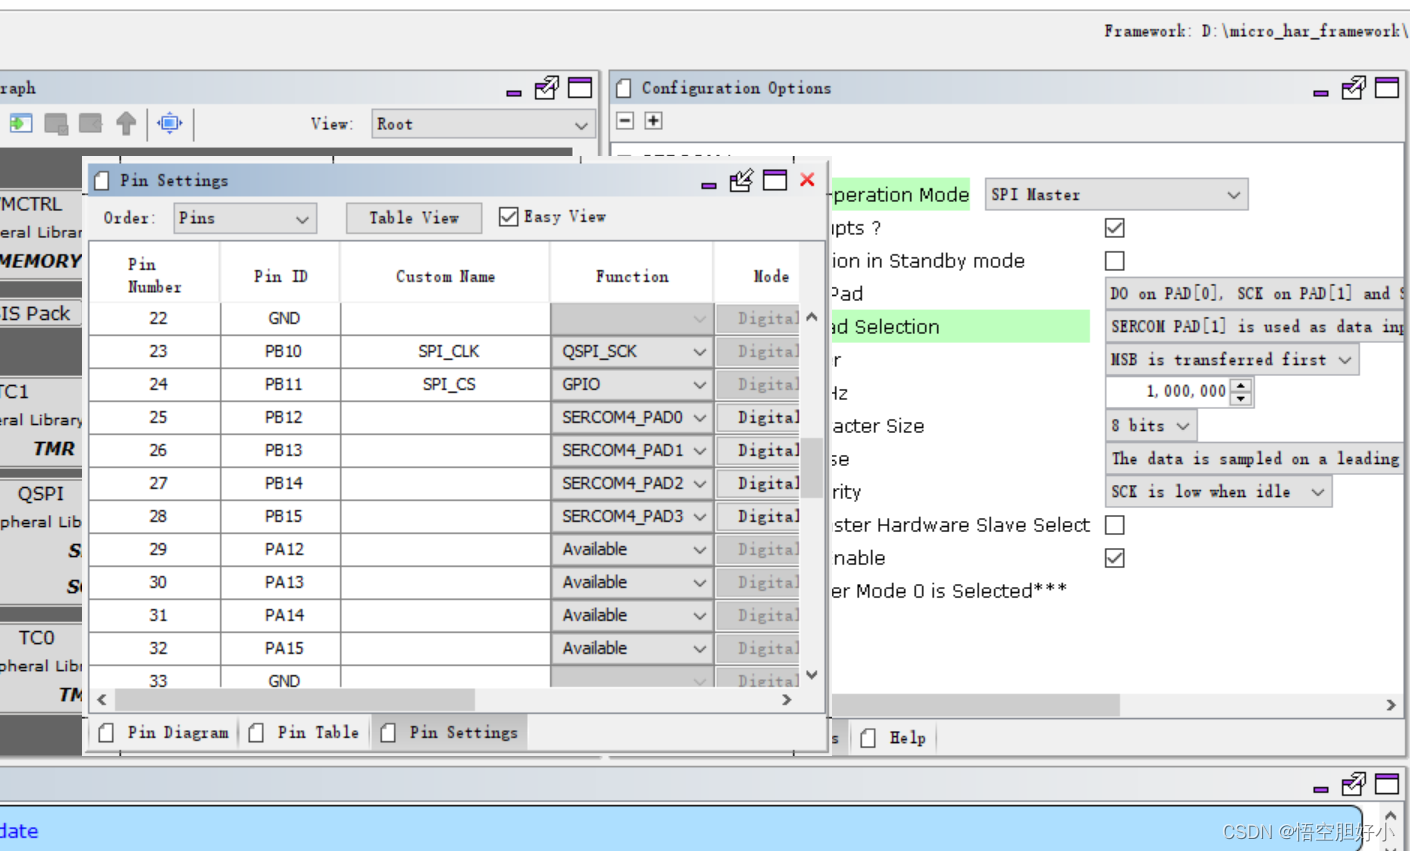Click the gray up-arrow parent icon
Image resolution: width=1410 pixels, height=851 pixels.
[126, 123]
